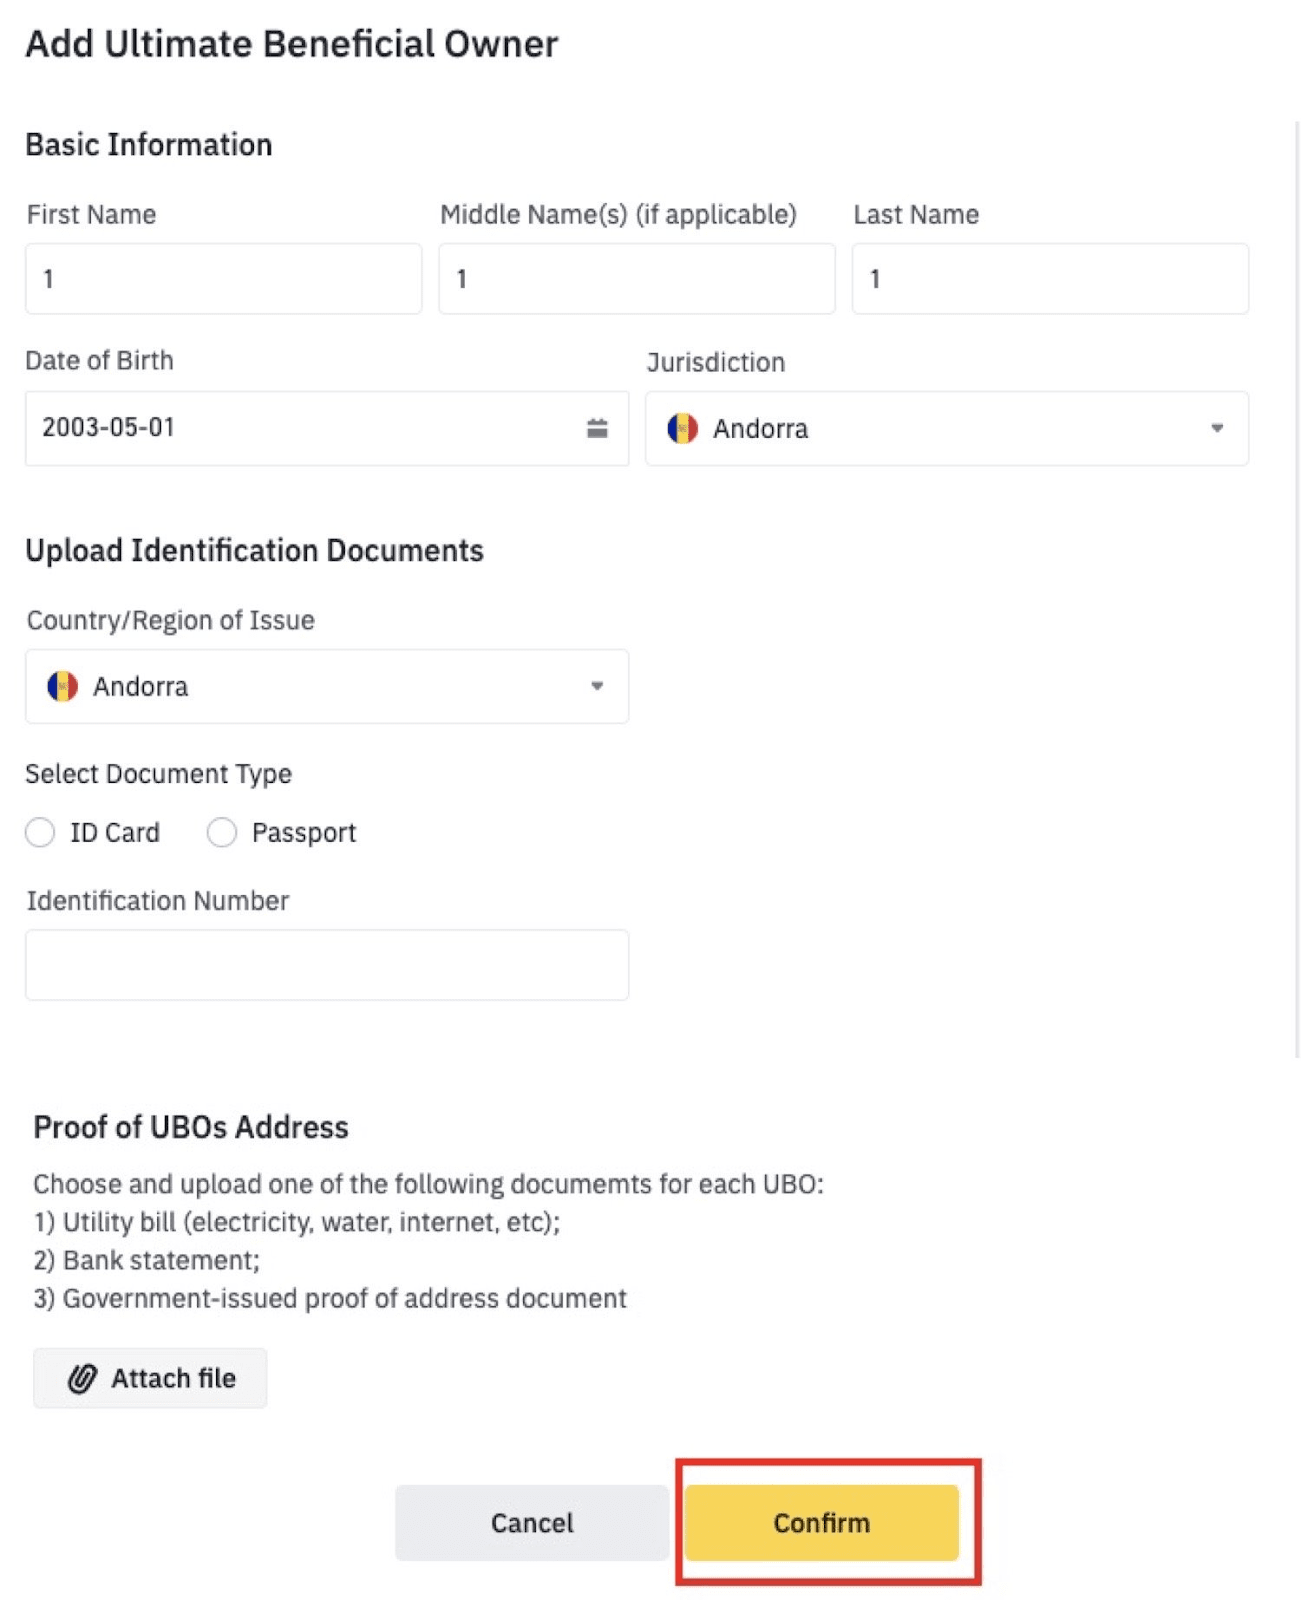Screen dimensions: 1301x1600
Task: Focus the Middle Name(s) input field
Action: coord(637,278)
